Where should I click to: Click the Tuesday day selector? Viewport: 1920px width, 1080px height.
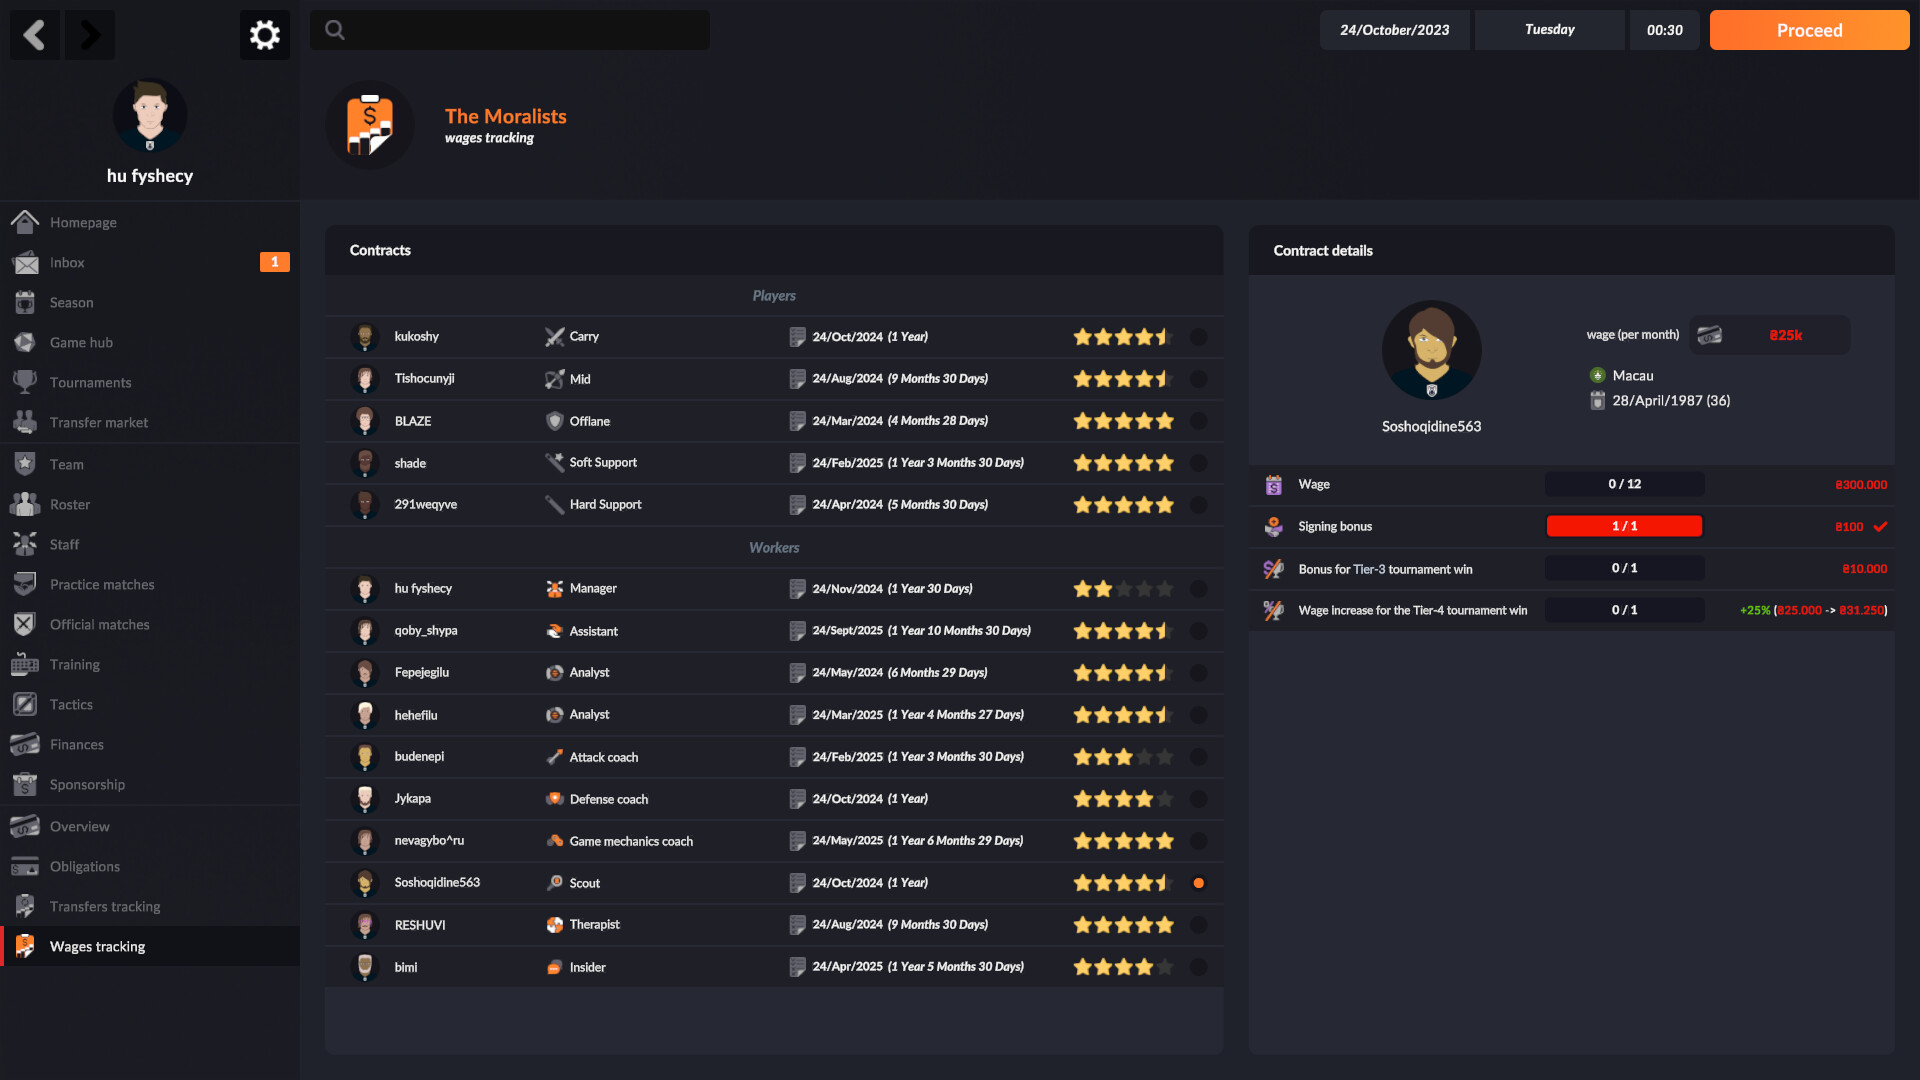[x=1549, y=30]
